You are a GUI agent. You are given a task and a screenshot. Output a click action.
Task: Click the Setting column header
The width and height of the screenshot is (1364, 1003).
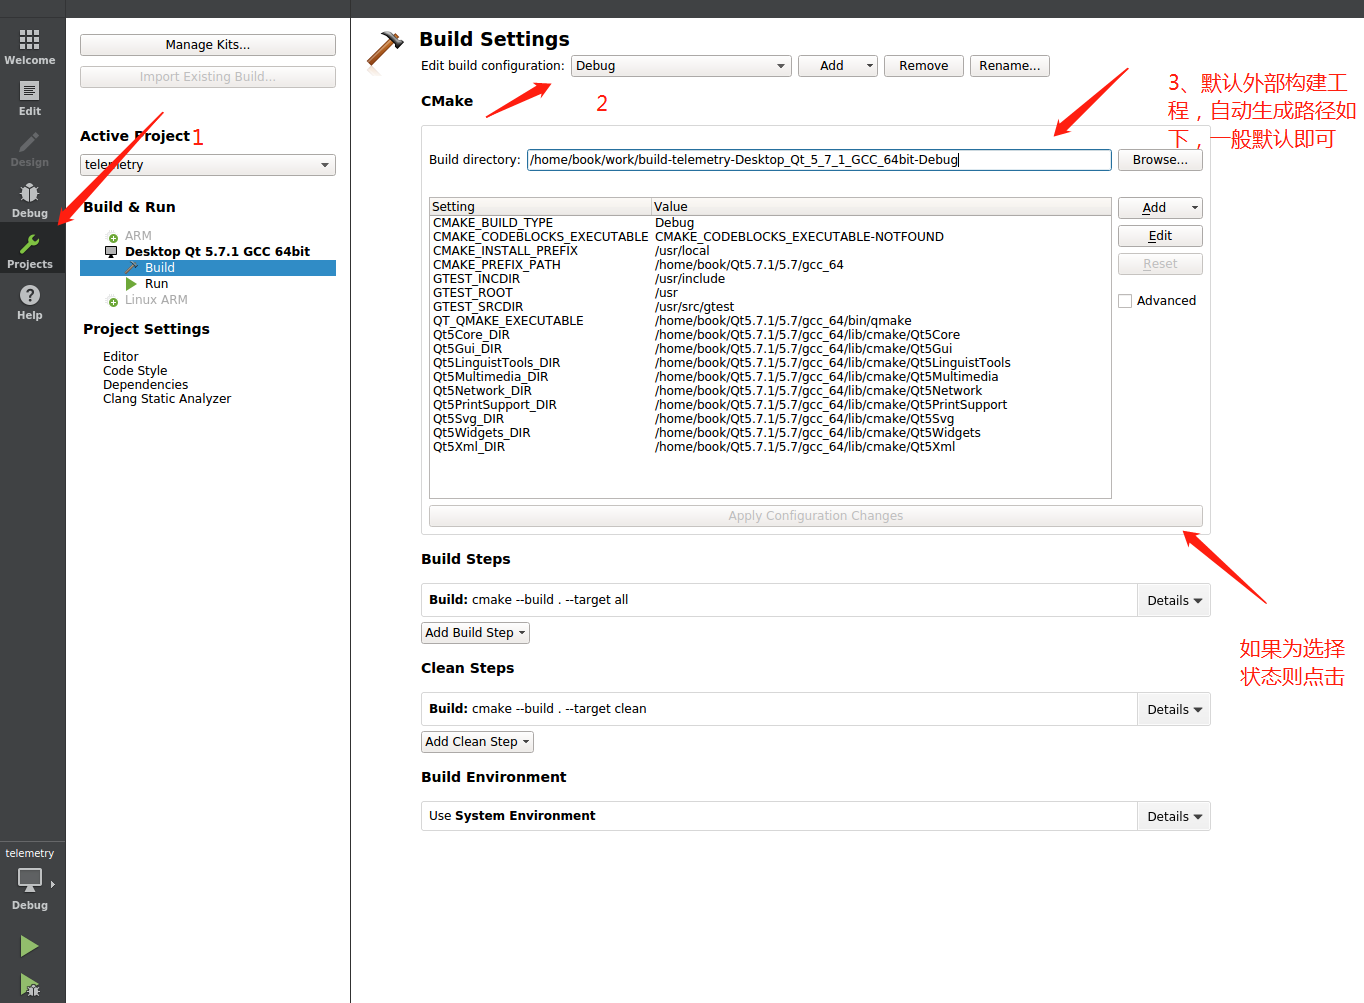point(540,207)
